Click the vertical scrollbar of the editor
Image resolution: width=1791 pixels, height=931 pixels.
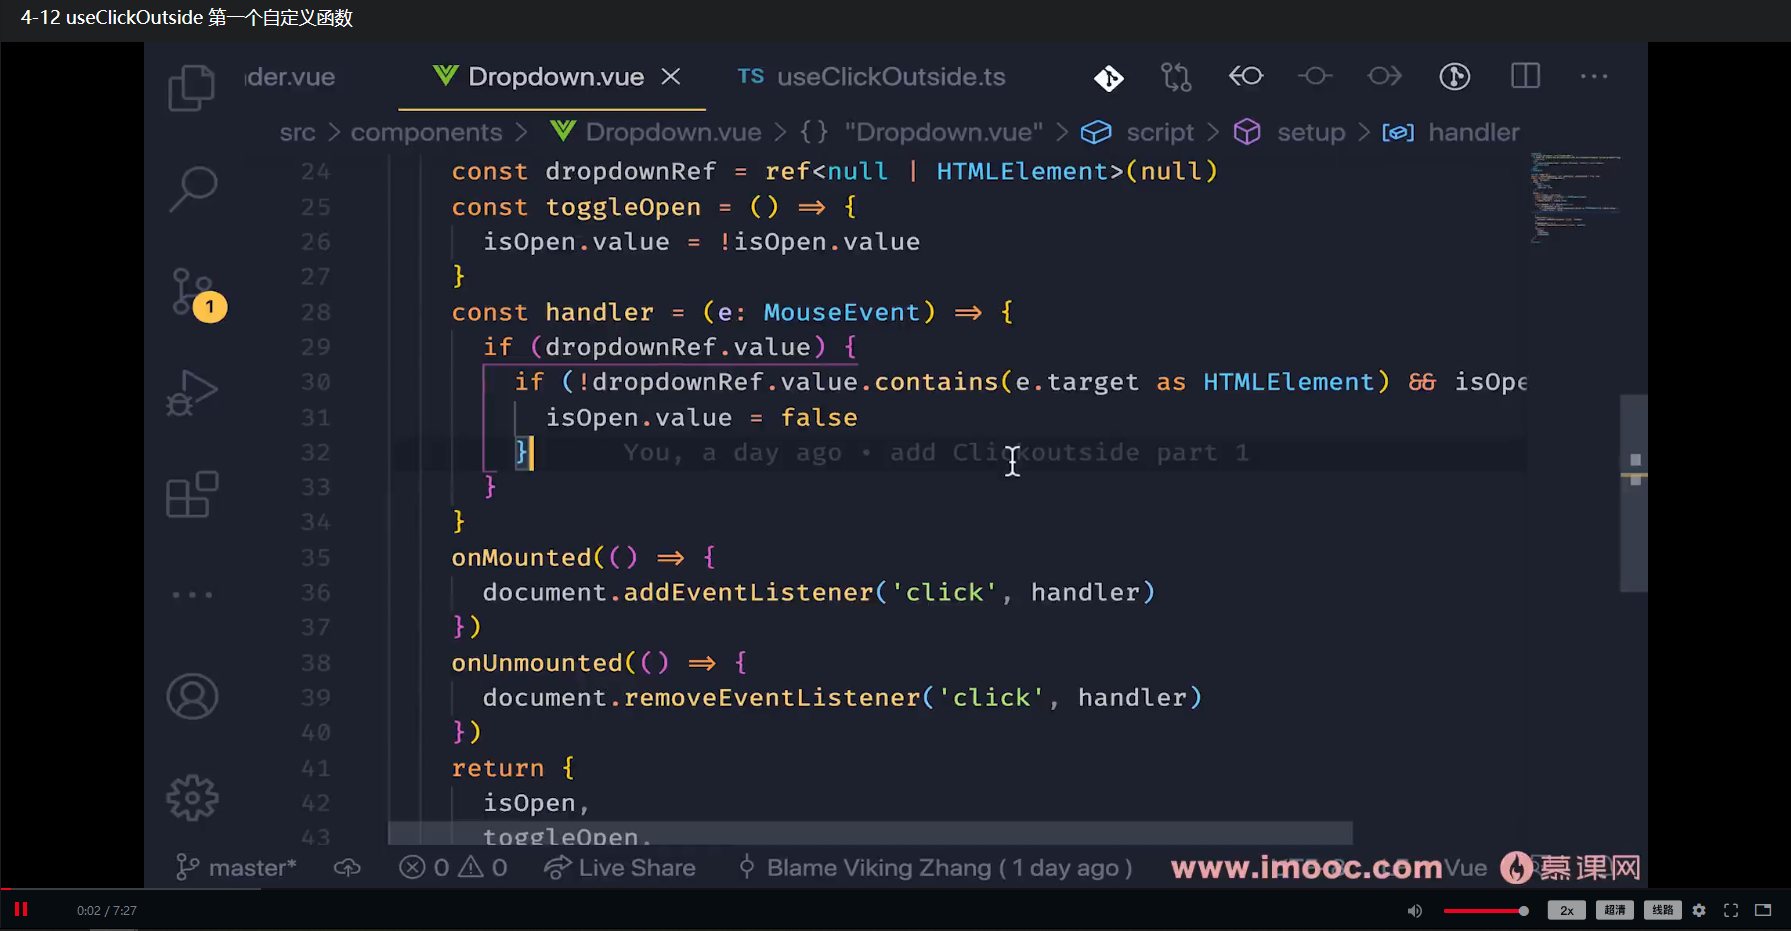coord(1634,493)
